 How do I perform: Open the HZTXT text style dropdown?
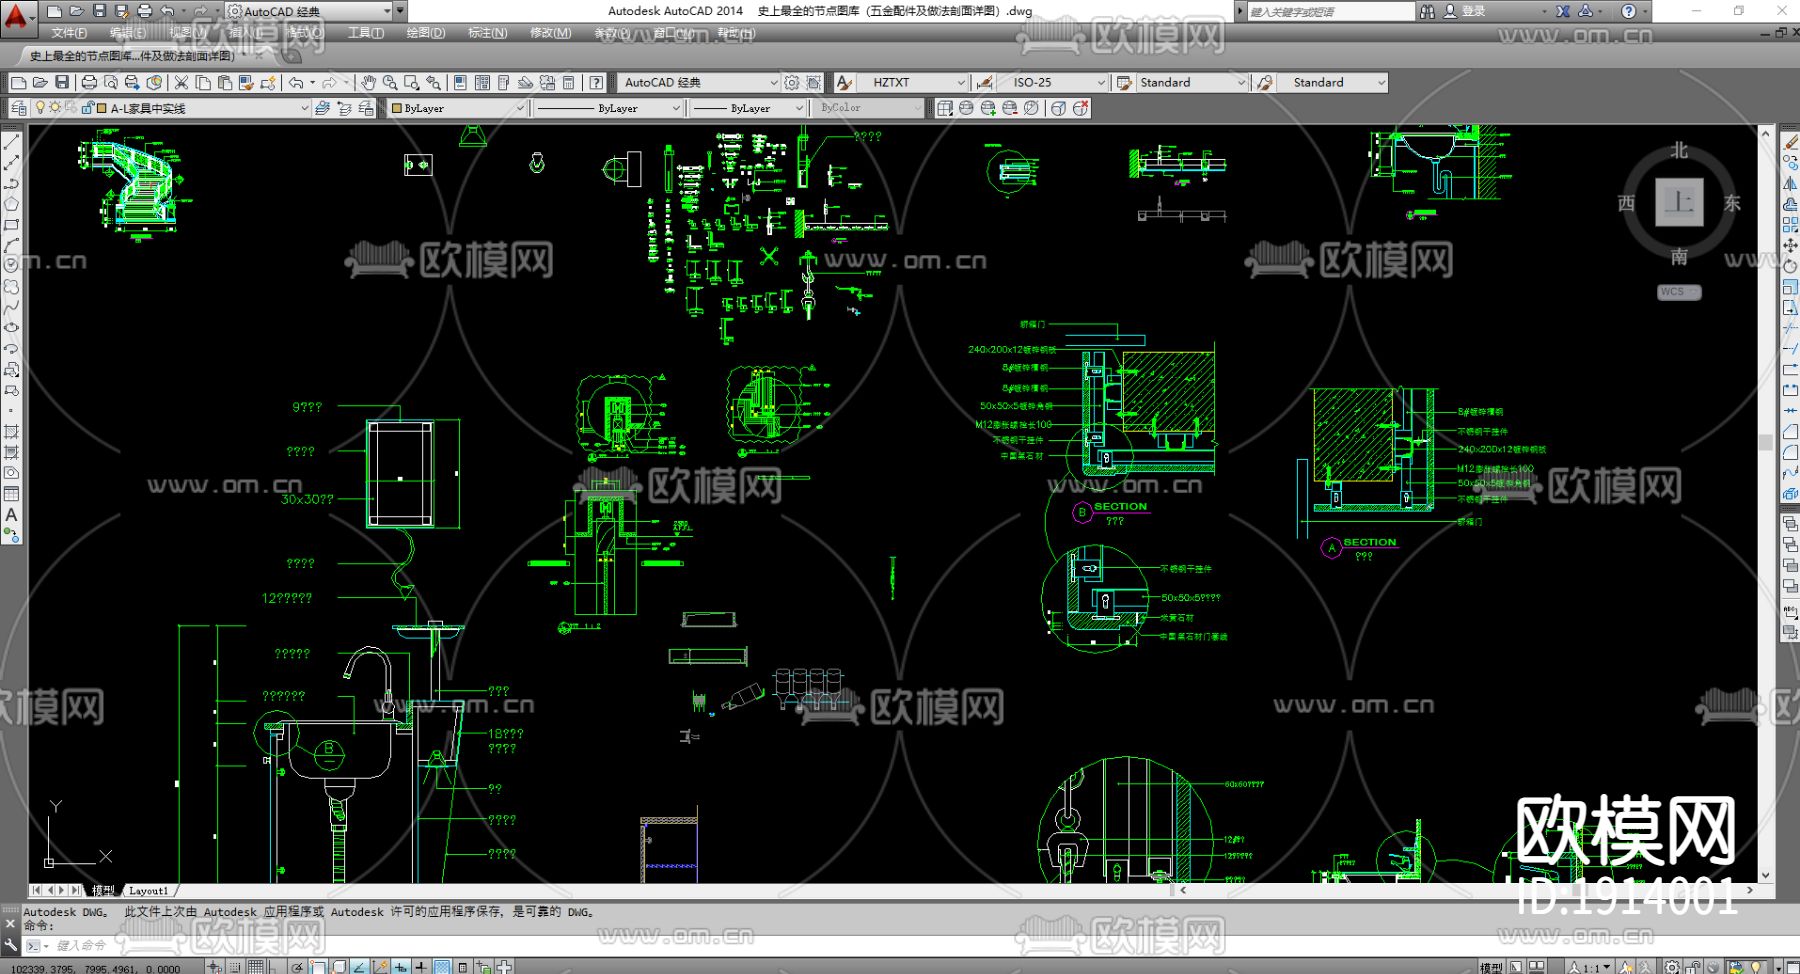913,82
